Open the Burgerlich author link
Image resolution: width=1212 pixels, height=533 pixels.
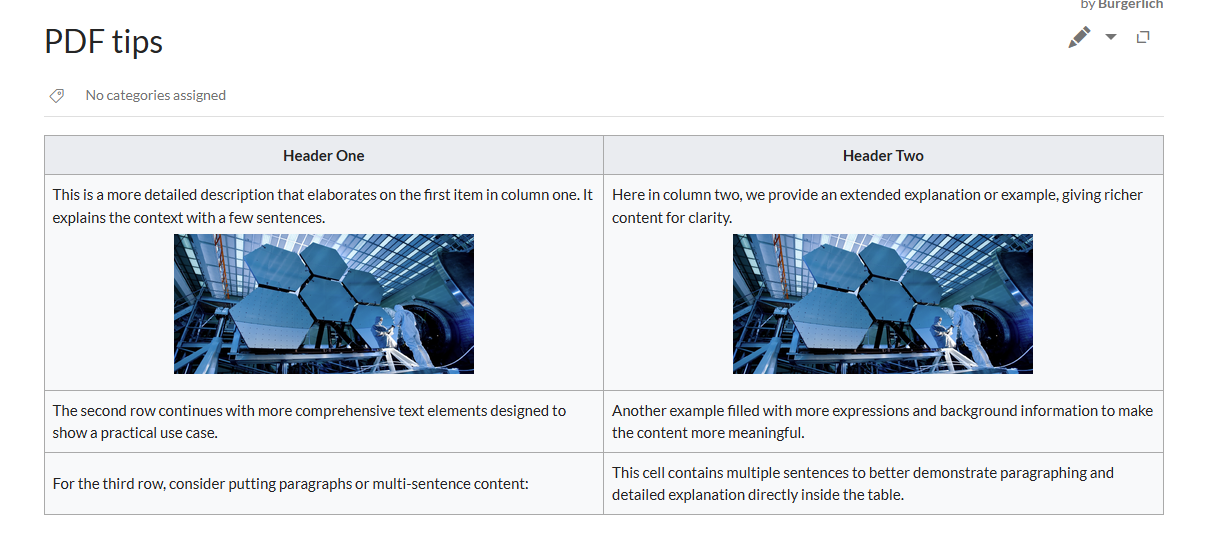click(1130, 5)
